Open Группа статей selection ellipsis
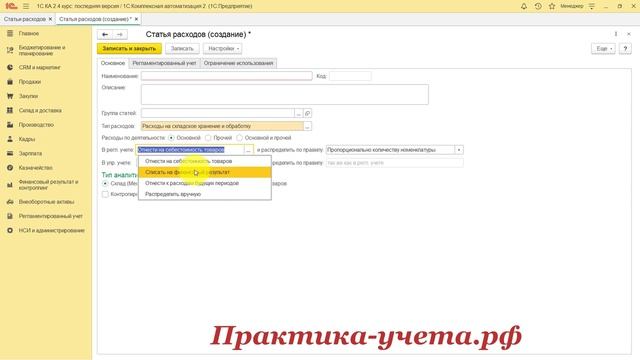 coord(298,113)
